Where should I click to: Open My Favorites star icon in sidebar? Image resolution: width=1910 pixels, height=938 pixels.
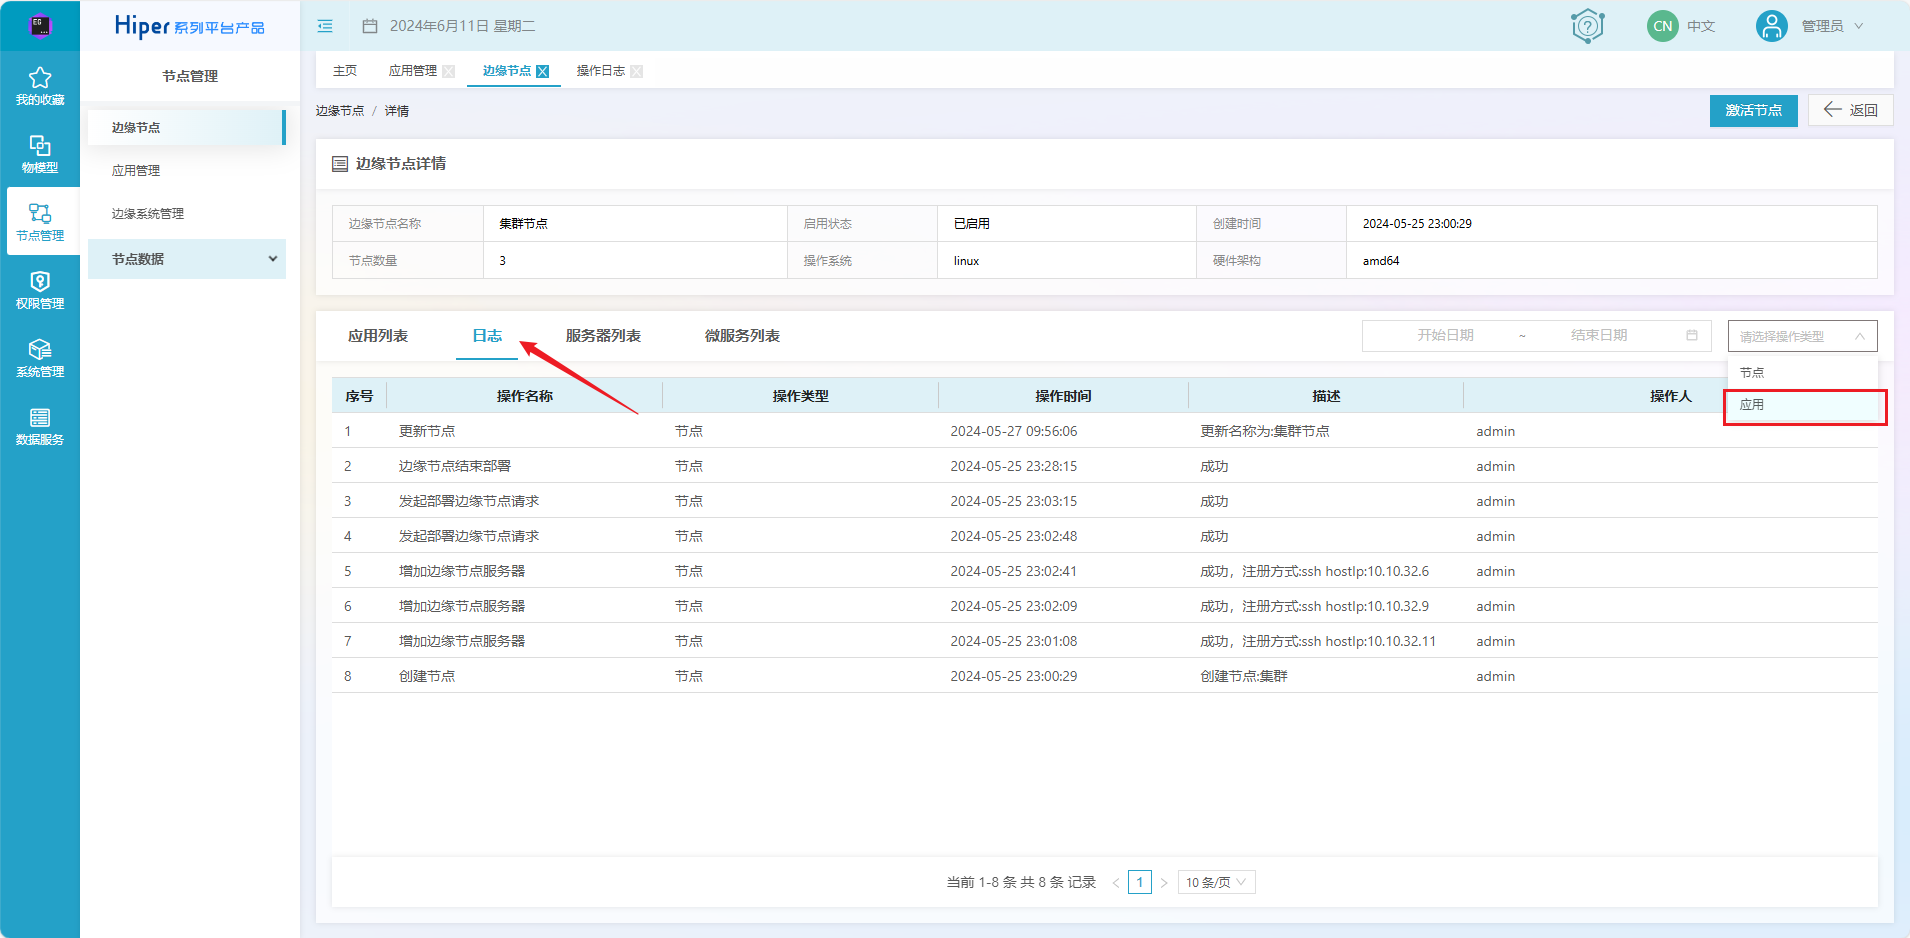tap(40, 78)
